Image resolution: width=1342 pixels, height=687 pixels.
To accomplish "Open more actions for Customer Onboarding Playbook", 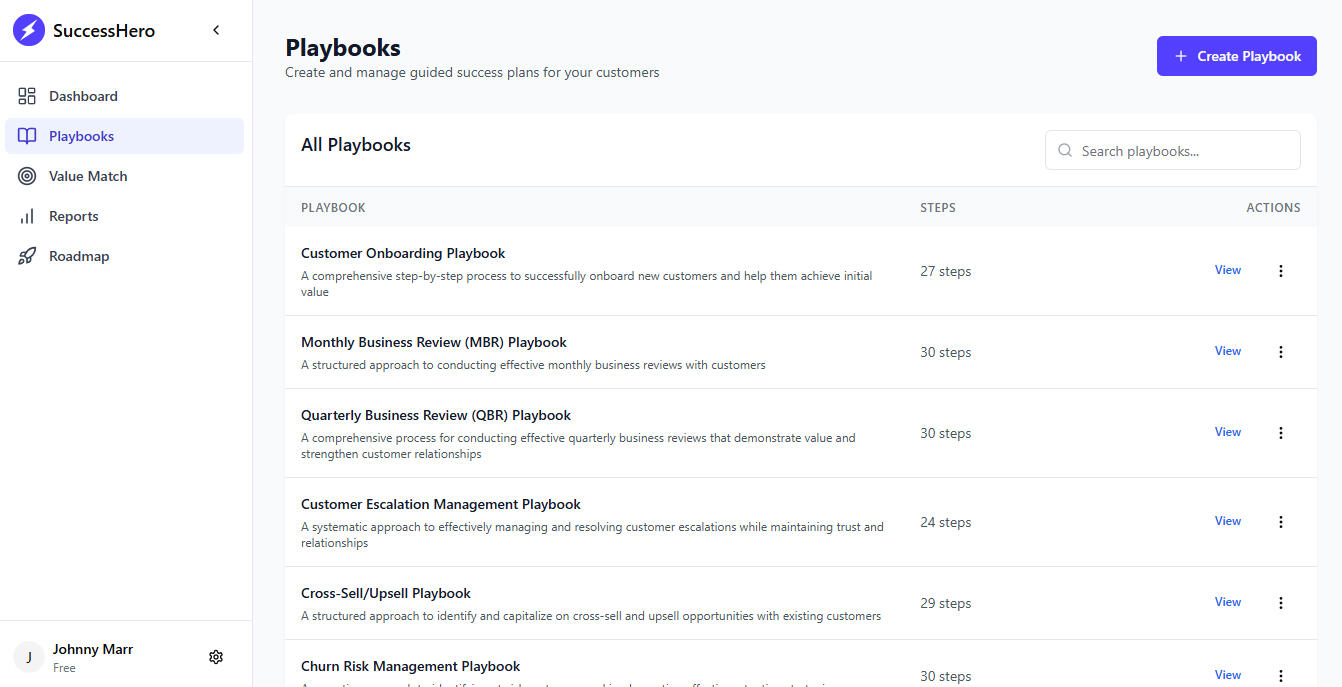I will [1280, 271].
